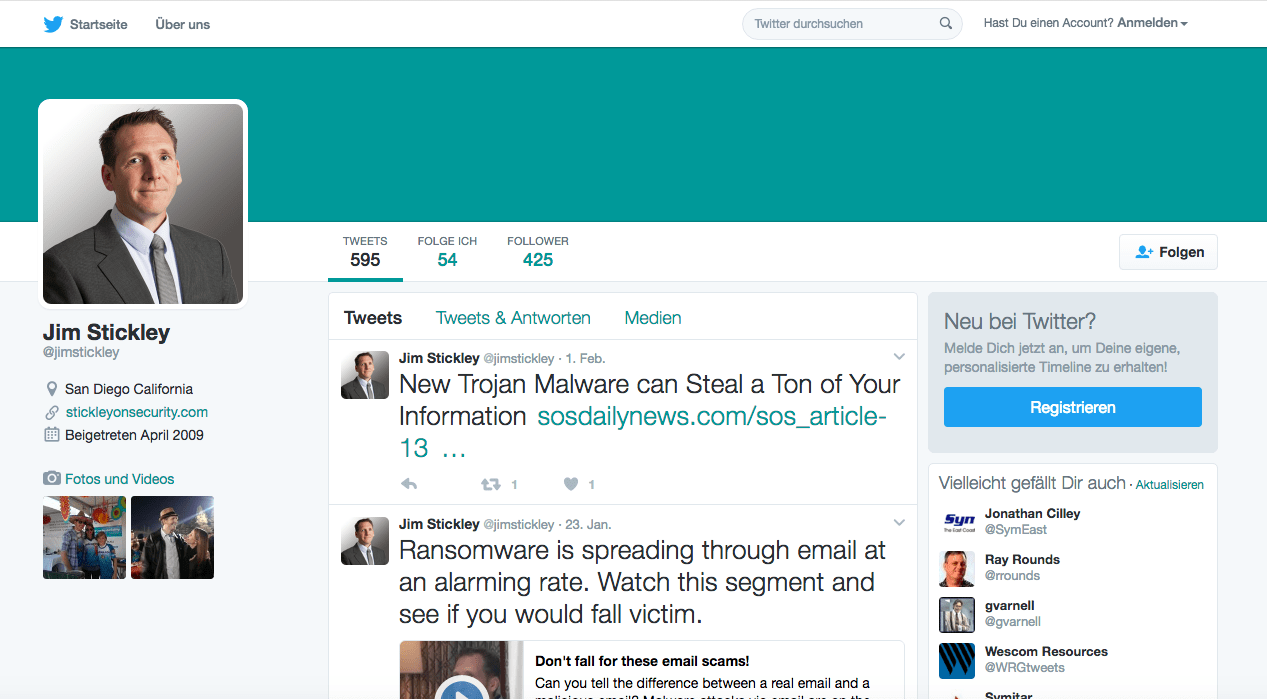Image resolution: width=1267 pixels, height=699 pixels.
Task: Open the Trojan Malware tweet options chevron
Action: coord(899,357)
